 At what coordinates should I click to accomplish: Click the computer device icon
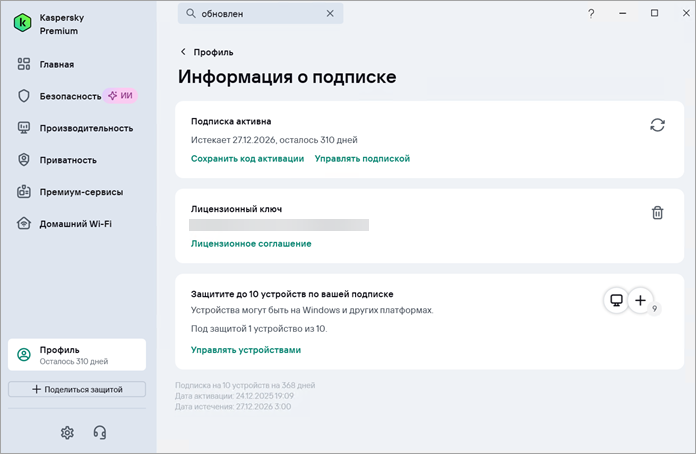(x=616, y=300)
